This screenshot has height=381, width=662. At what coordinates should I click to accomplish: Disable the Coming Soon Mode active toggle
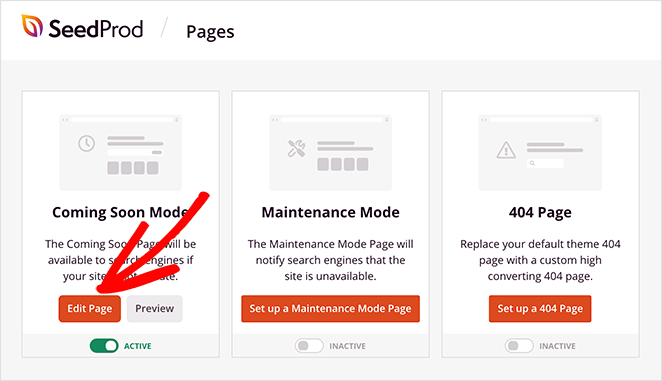coord(104,346)
